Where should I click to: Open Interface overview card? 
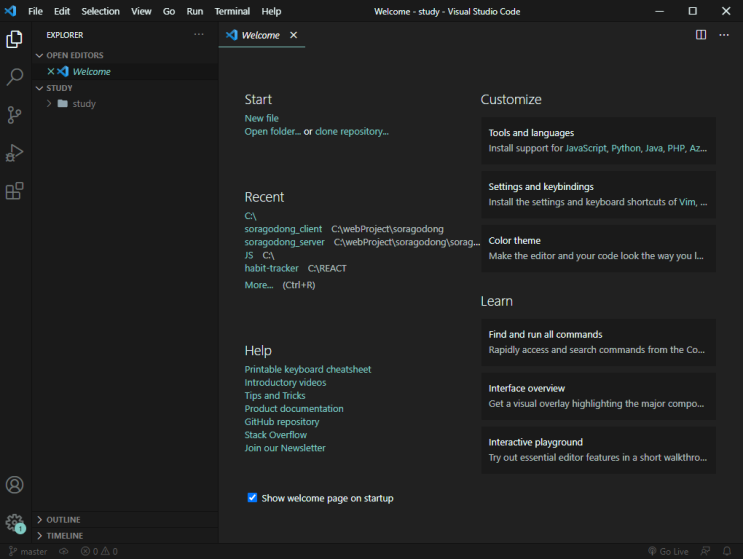coord(598,396)
